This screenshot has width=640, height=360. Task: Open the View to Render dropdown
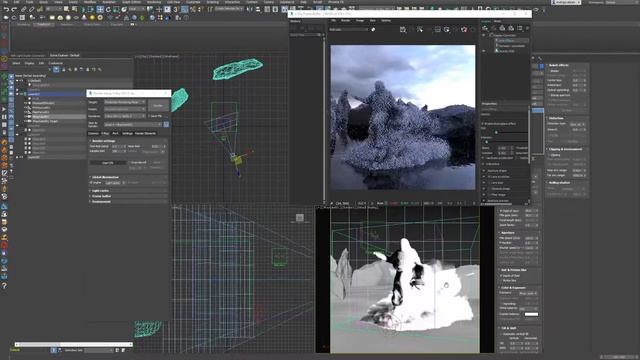(x=133, y=124)
